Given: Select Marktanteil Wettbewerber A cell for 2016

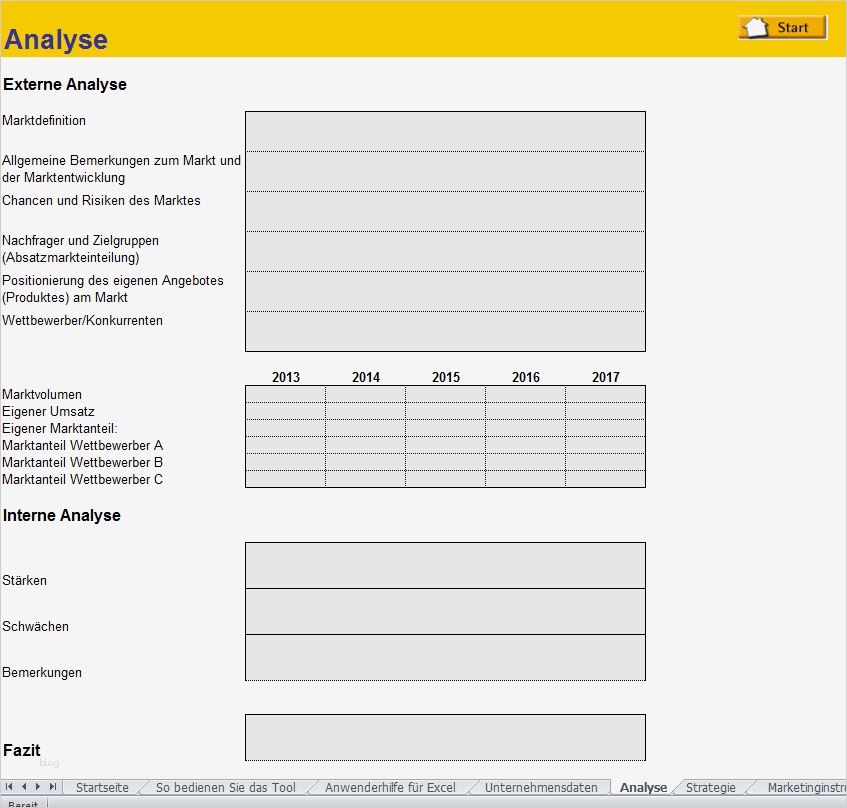Looking at the screenshot, I should [x=526, y=445].
